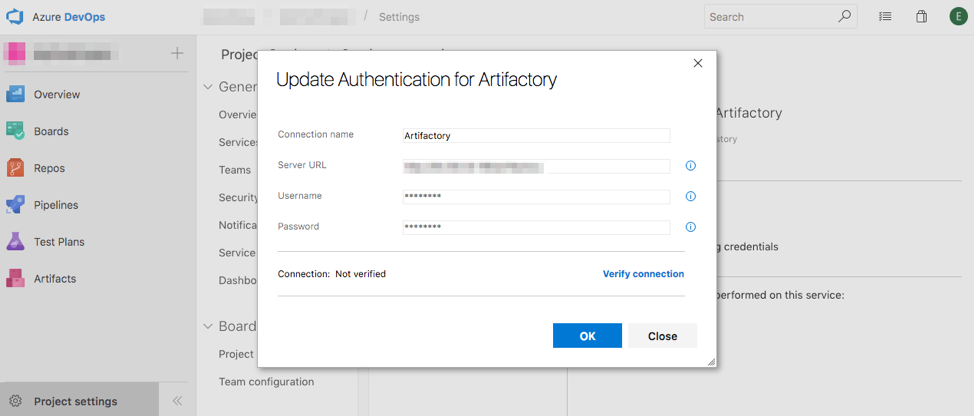Click the info icon beside Server URL
The width and height of the screenshot is (974, 416).
[690, 166]
